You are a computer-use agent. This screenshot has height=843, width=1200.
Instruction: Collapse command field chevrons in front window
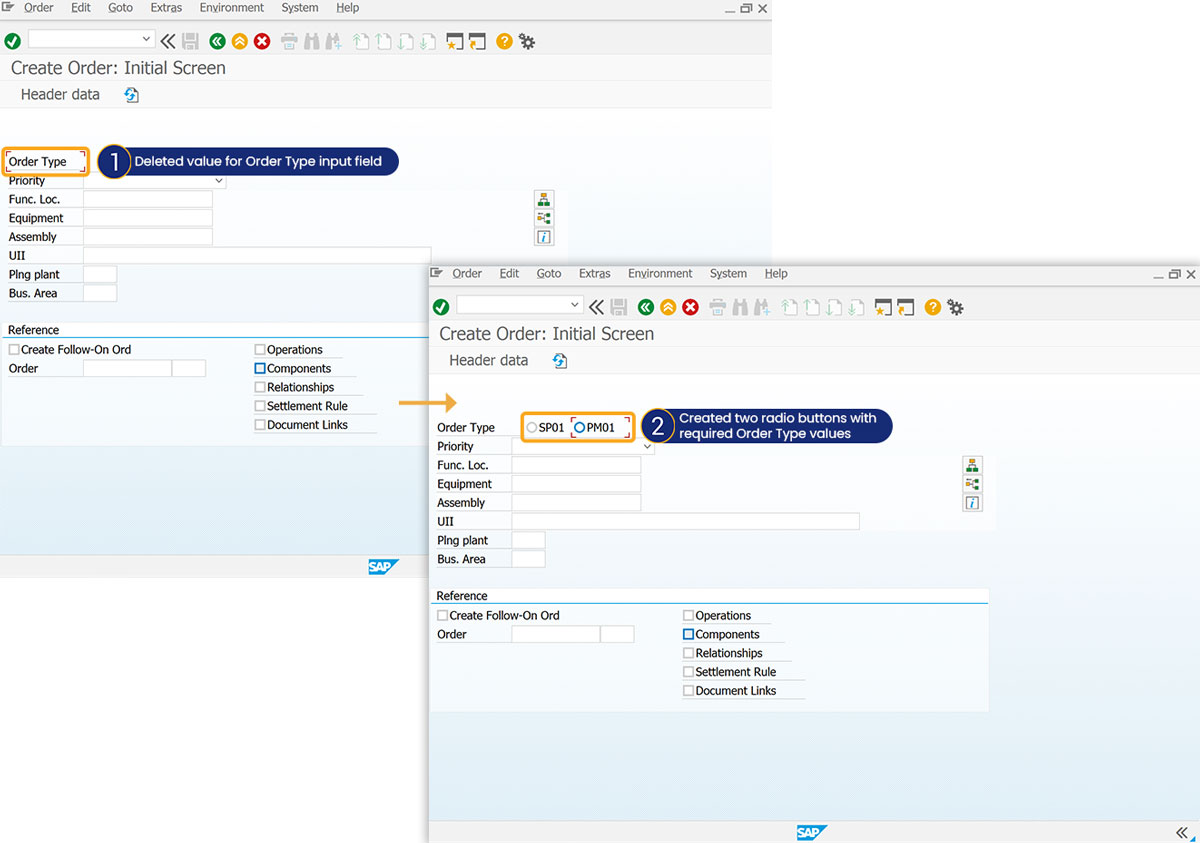(597, 307)
